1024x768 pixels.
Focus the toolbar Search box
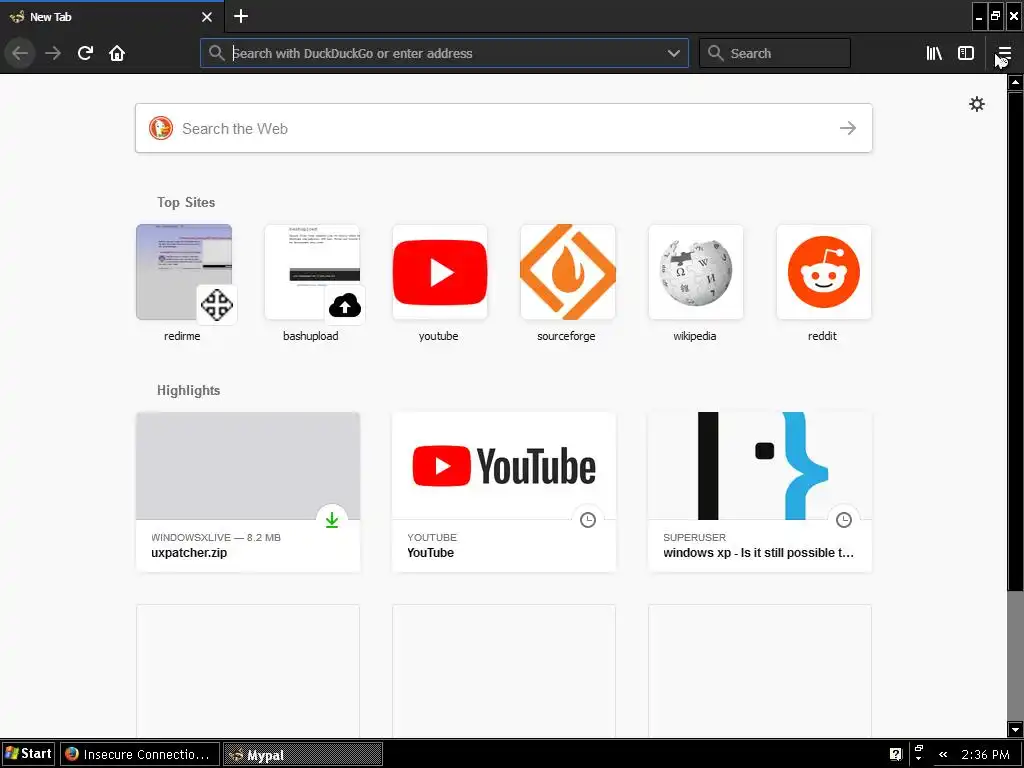pyautogui.click(x=775, y=53)
